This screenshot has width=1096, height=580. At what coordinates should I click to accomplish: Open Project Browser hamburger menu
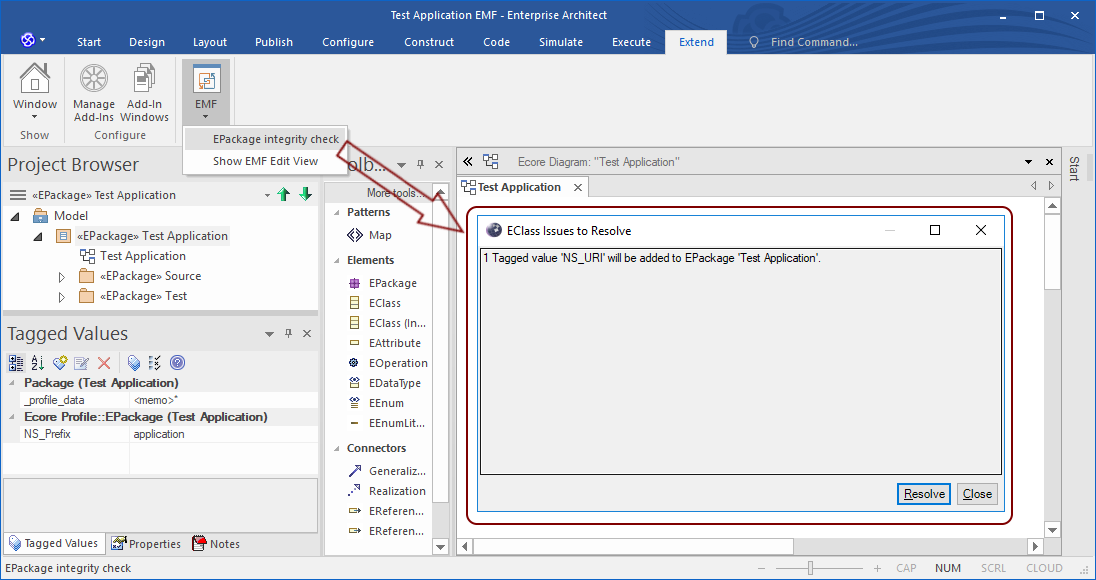point(18,195)
